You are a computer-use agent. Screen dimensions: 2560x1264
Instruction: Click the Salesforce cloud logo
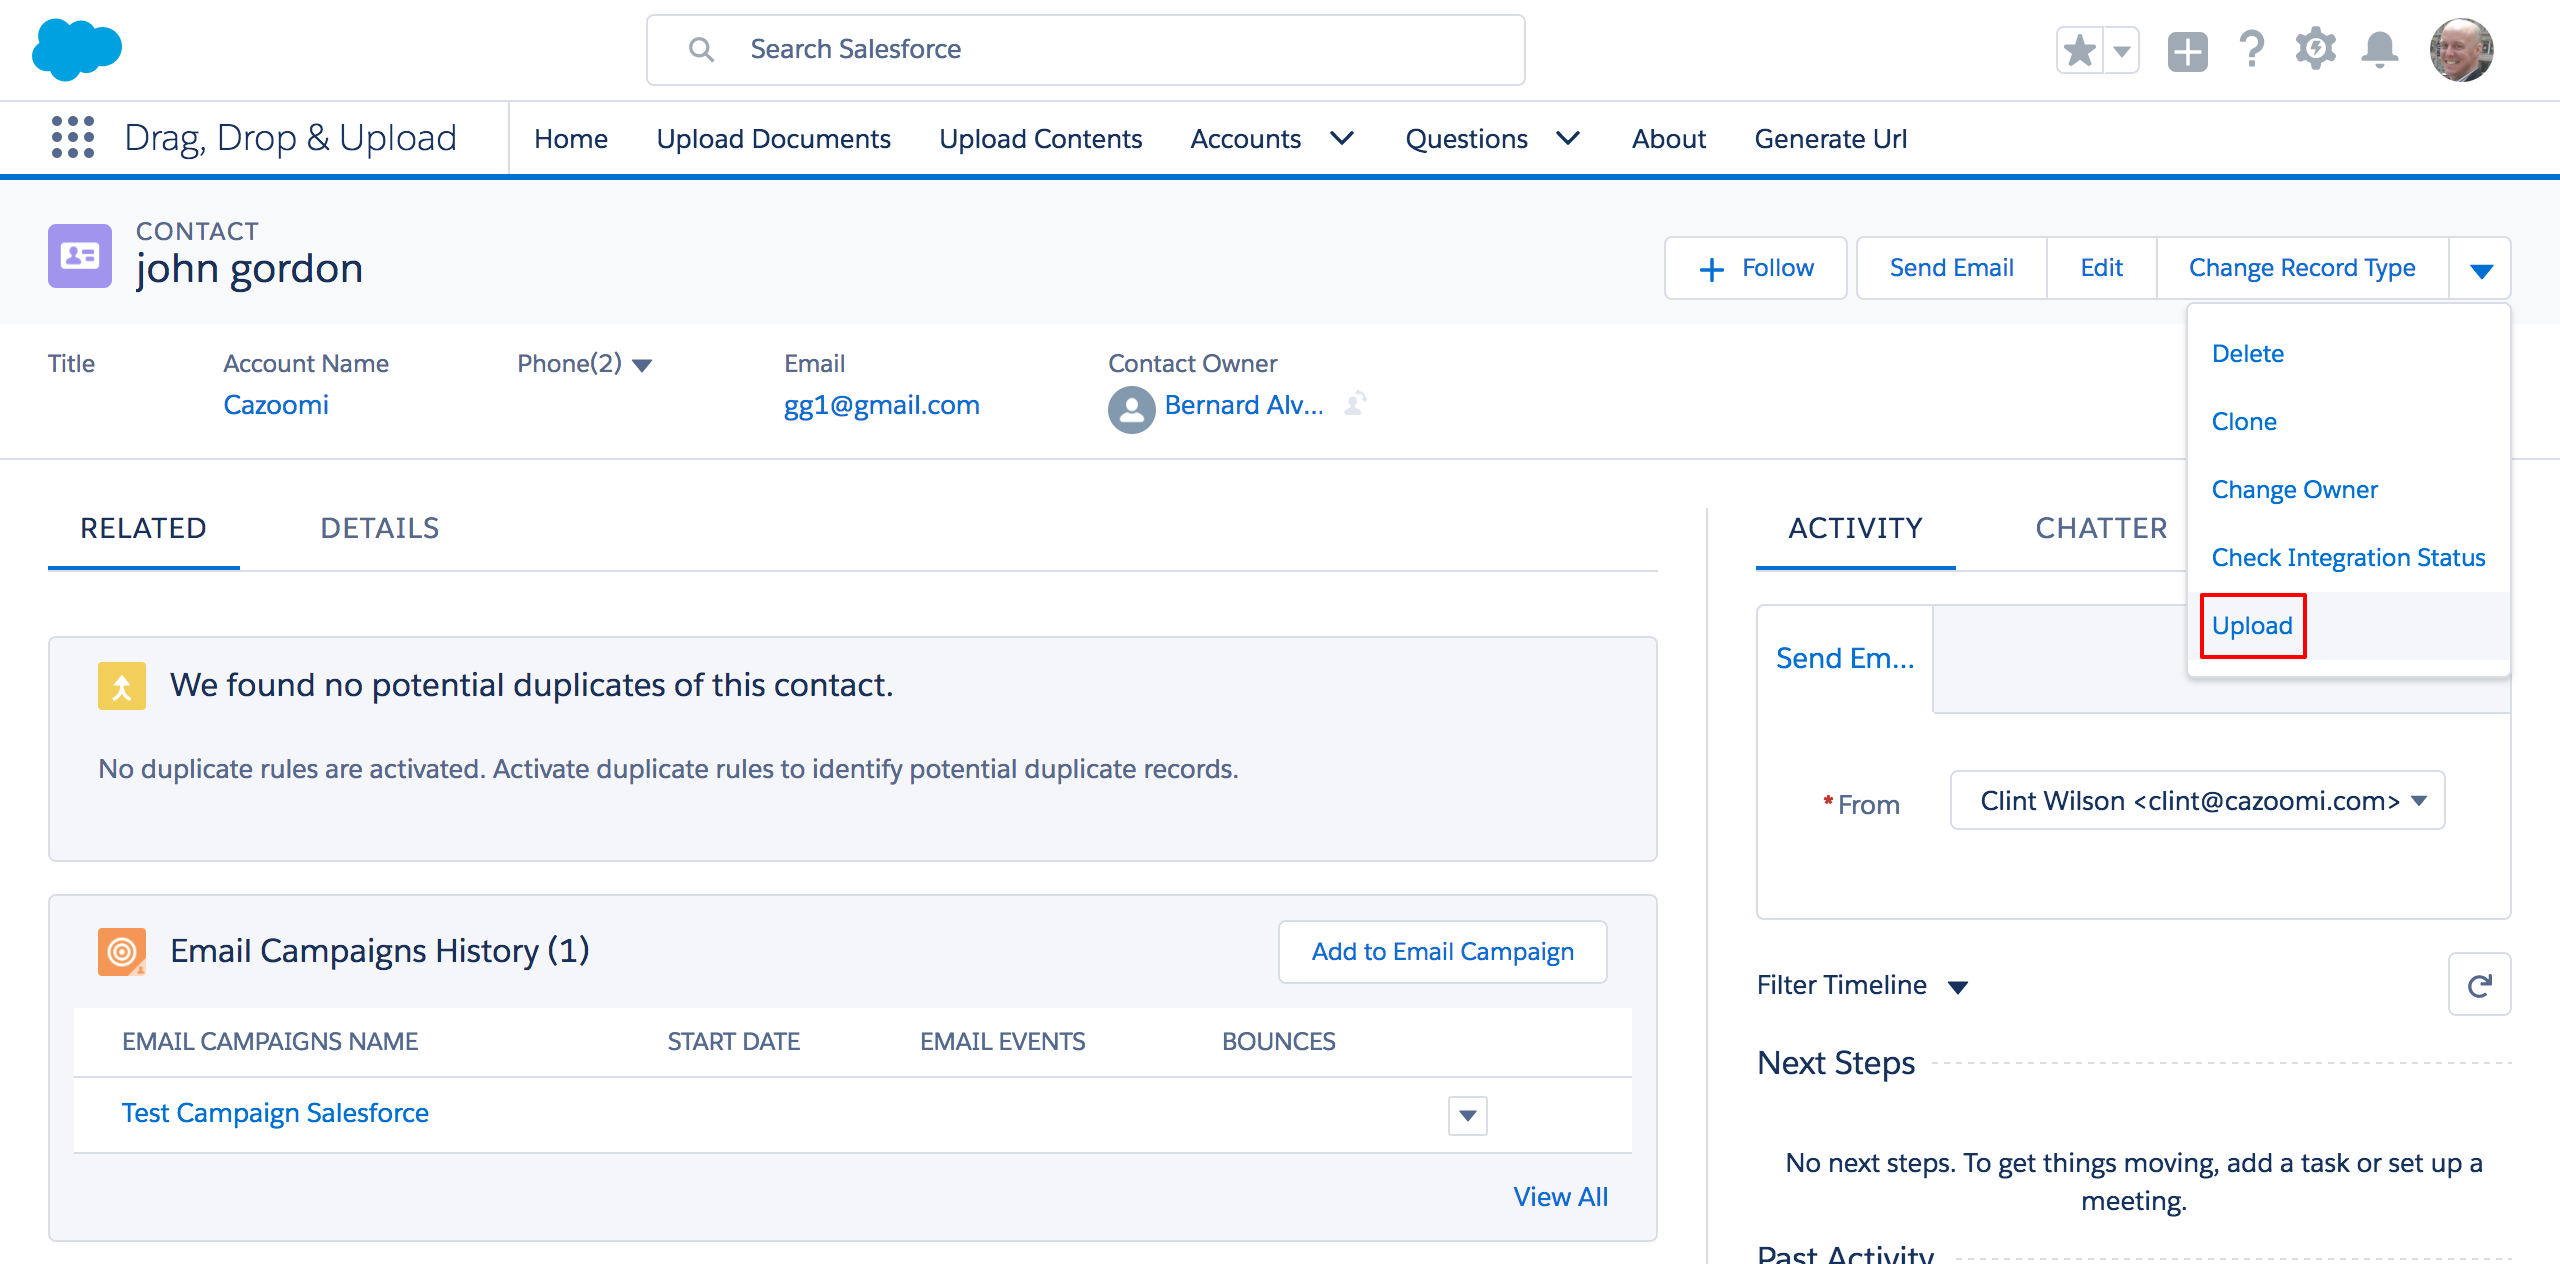tap(77, 49)
